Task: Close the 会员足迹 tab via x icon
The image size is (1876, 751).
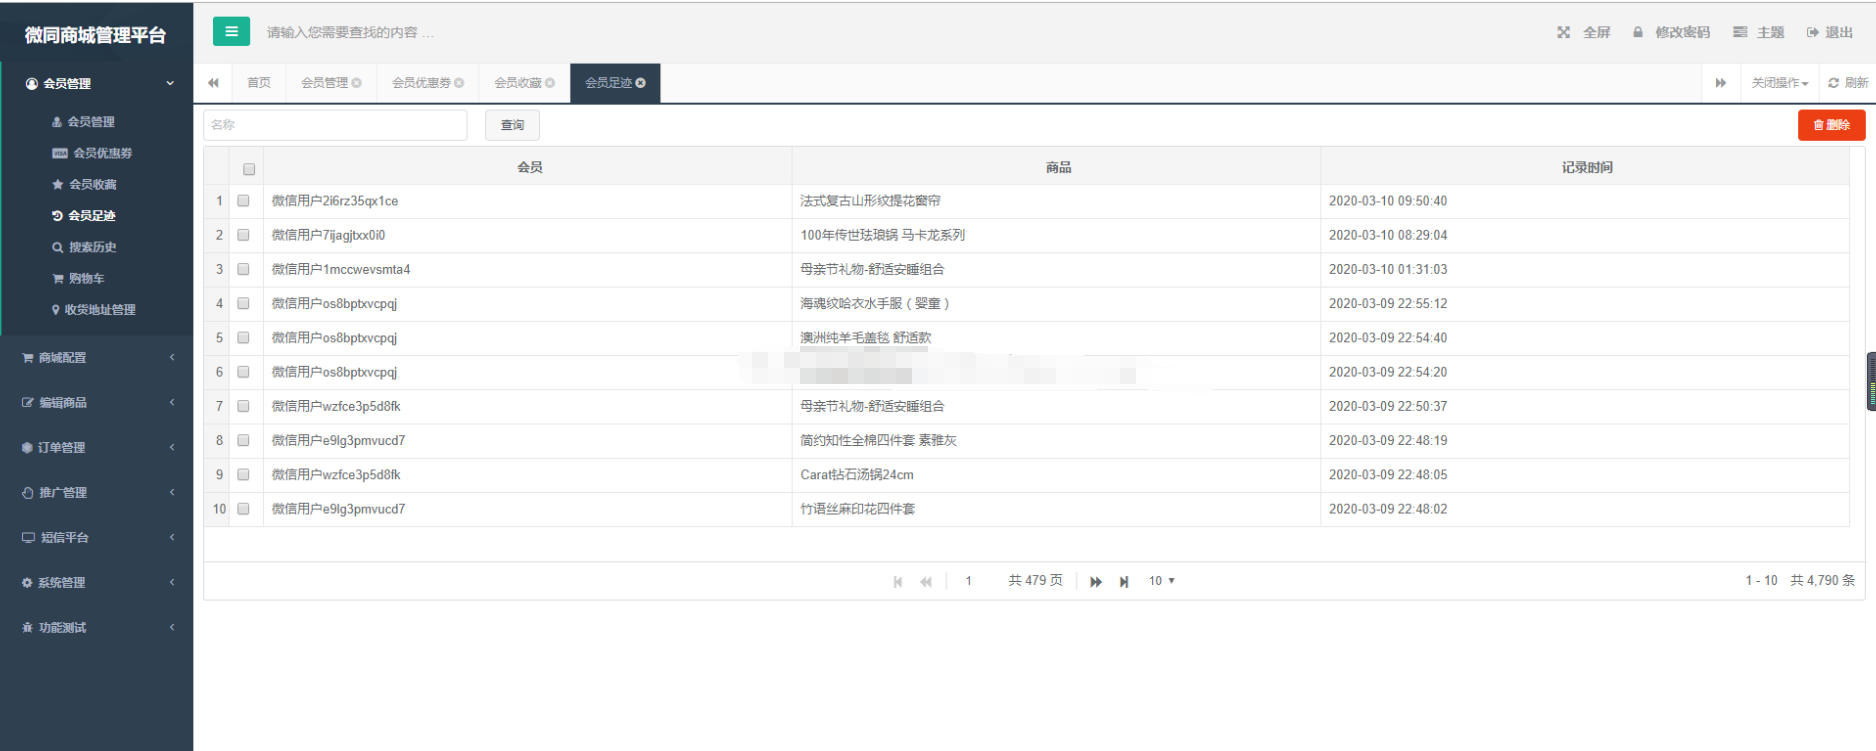Action: (640, 83)
